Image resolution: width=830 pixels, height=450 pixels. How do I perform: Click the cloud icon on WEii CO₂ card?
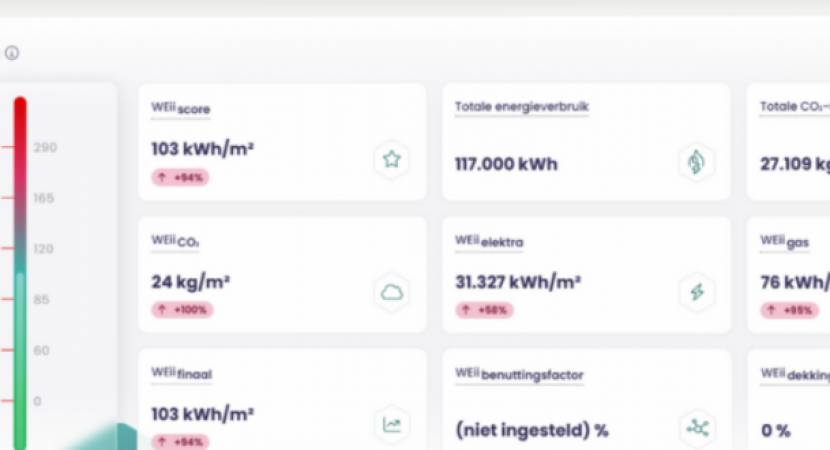pyautogui.click(x=391, y=292)
